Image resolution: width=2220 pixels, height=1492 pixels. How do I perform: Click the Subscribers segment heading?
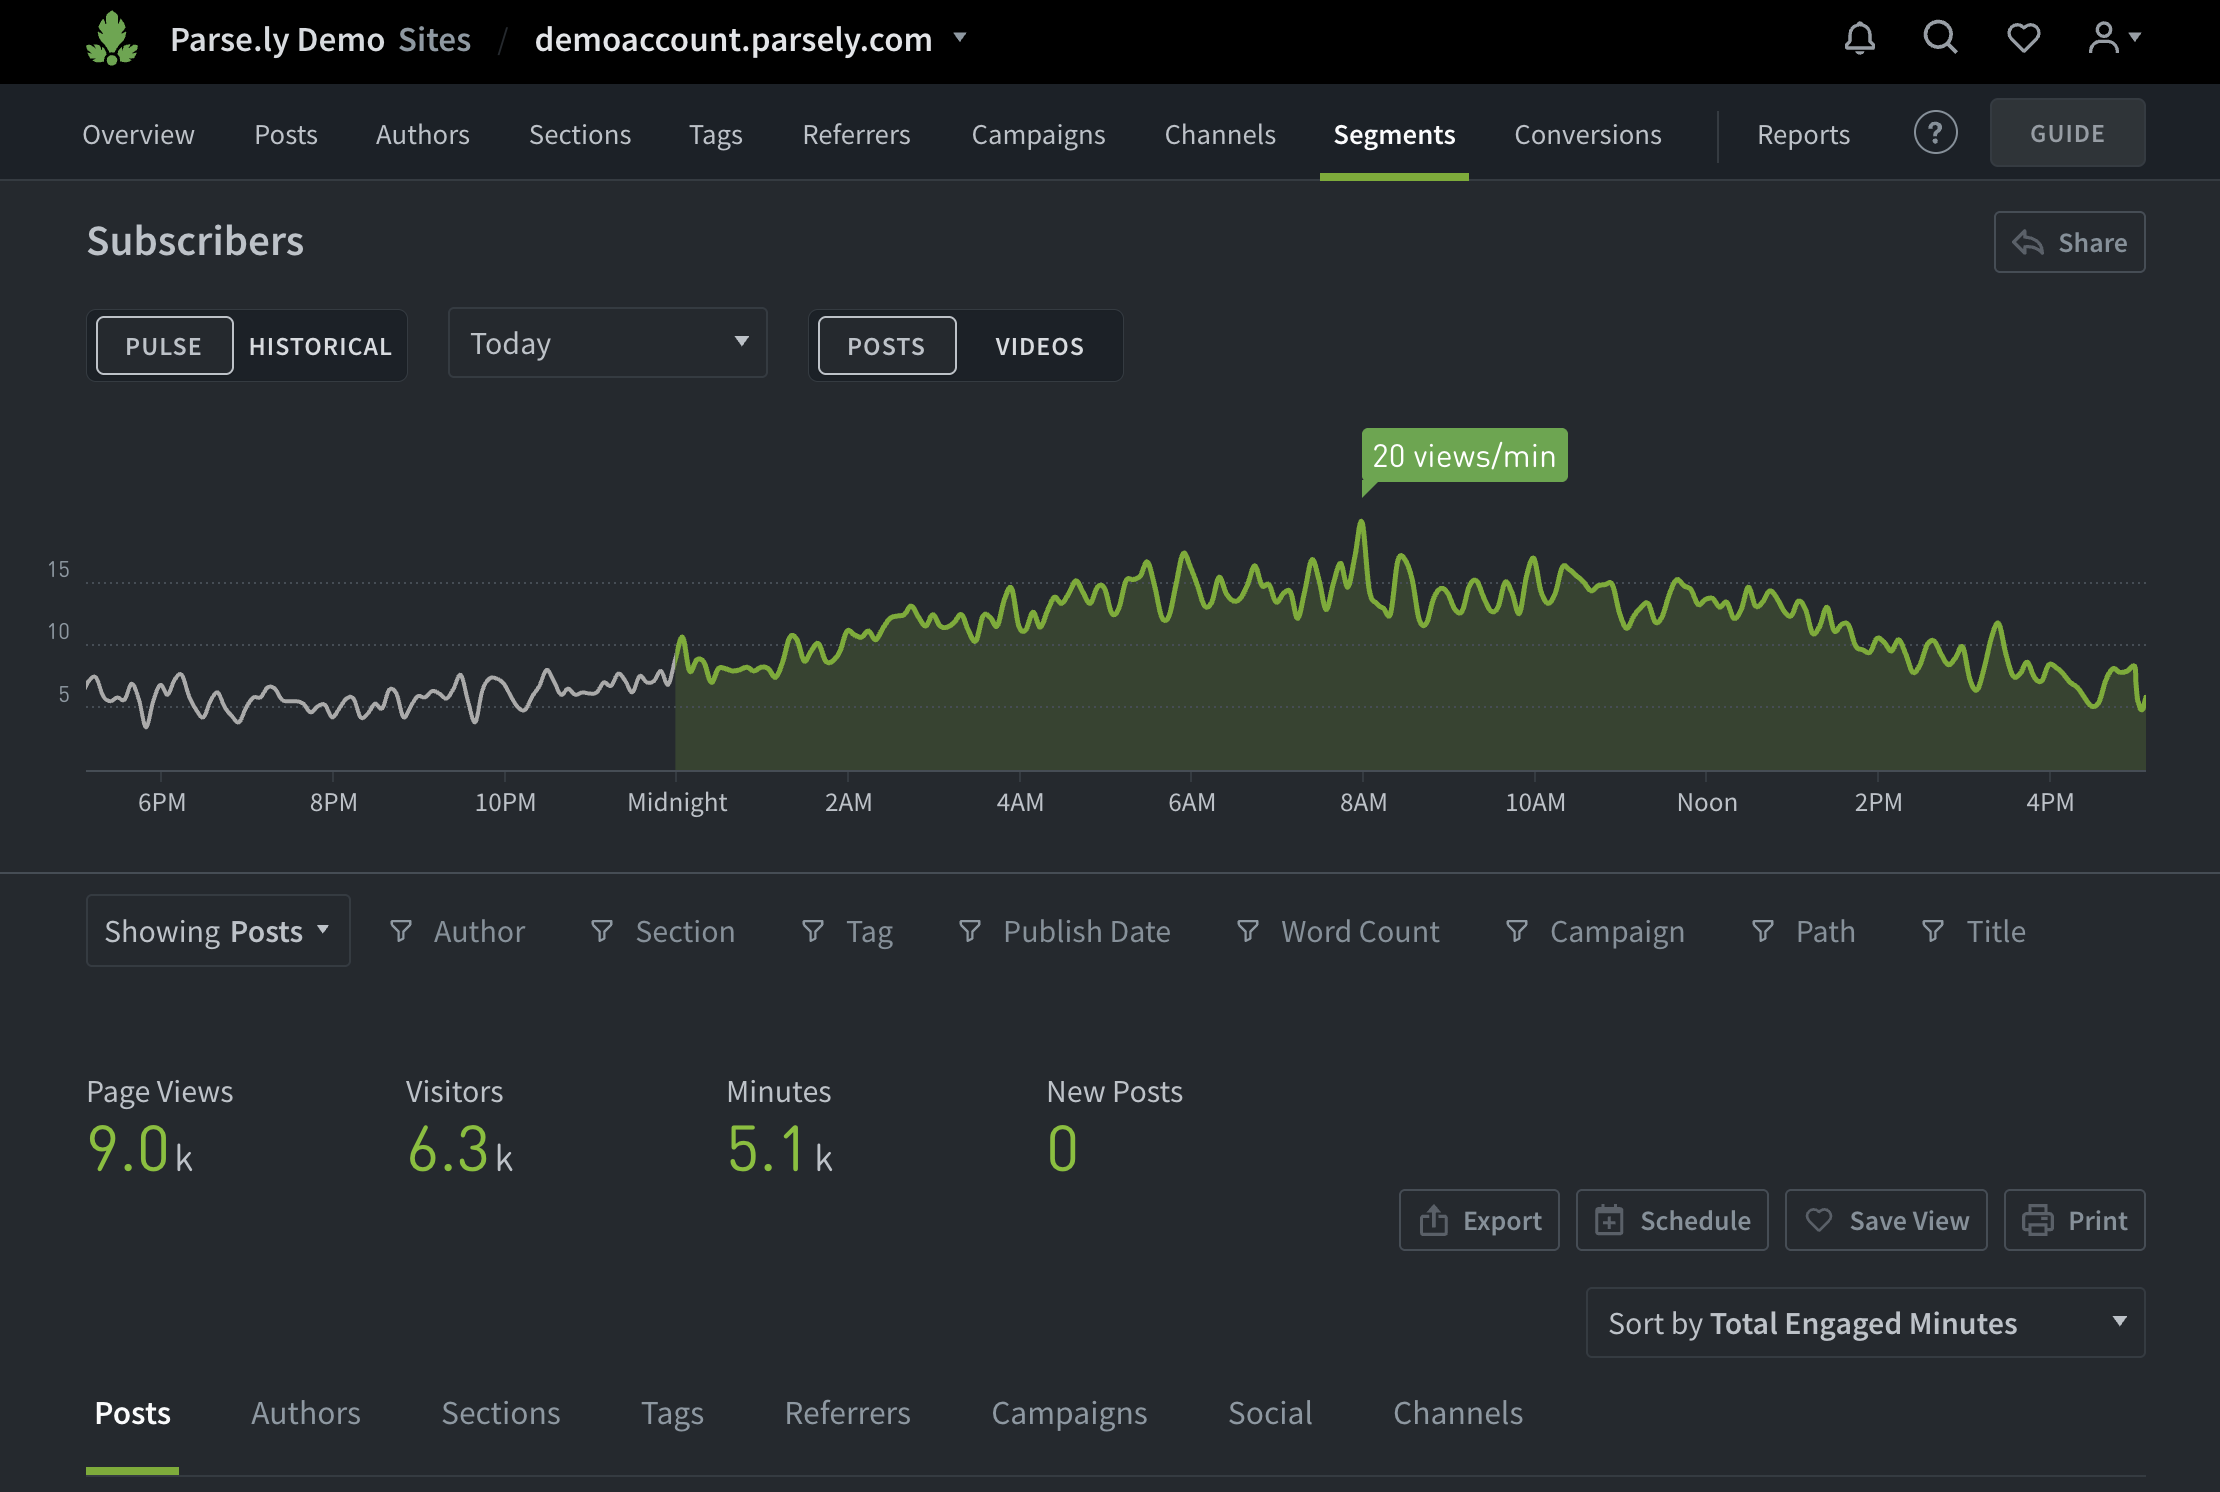coord(195,241)
